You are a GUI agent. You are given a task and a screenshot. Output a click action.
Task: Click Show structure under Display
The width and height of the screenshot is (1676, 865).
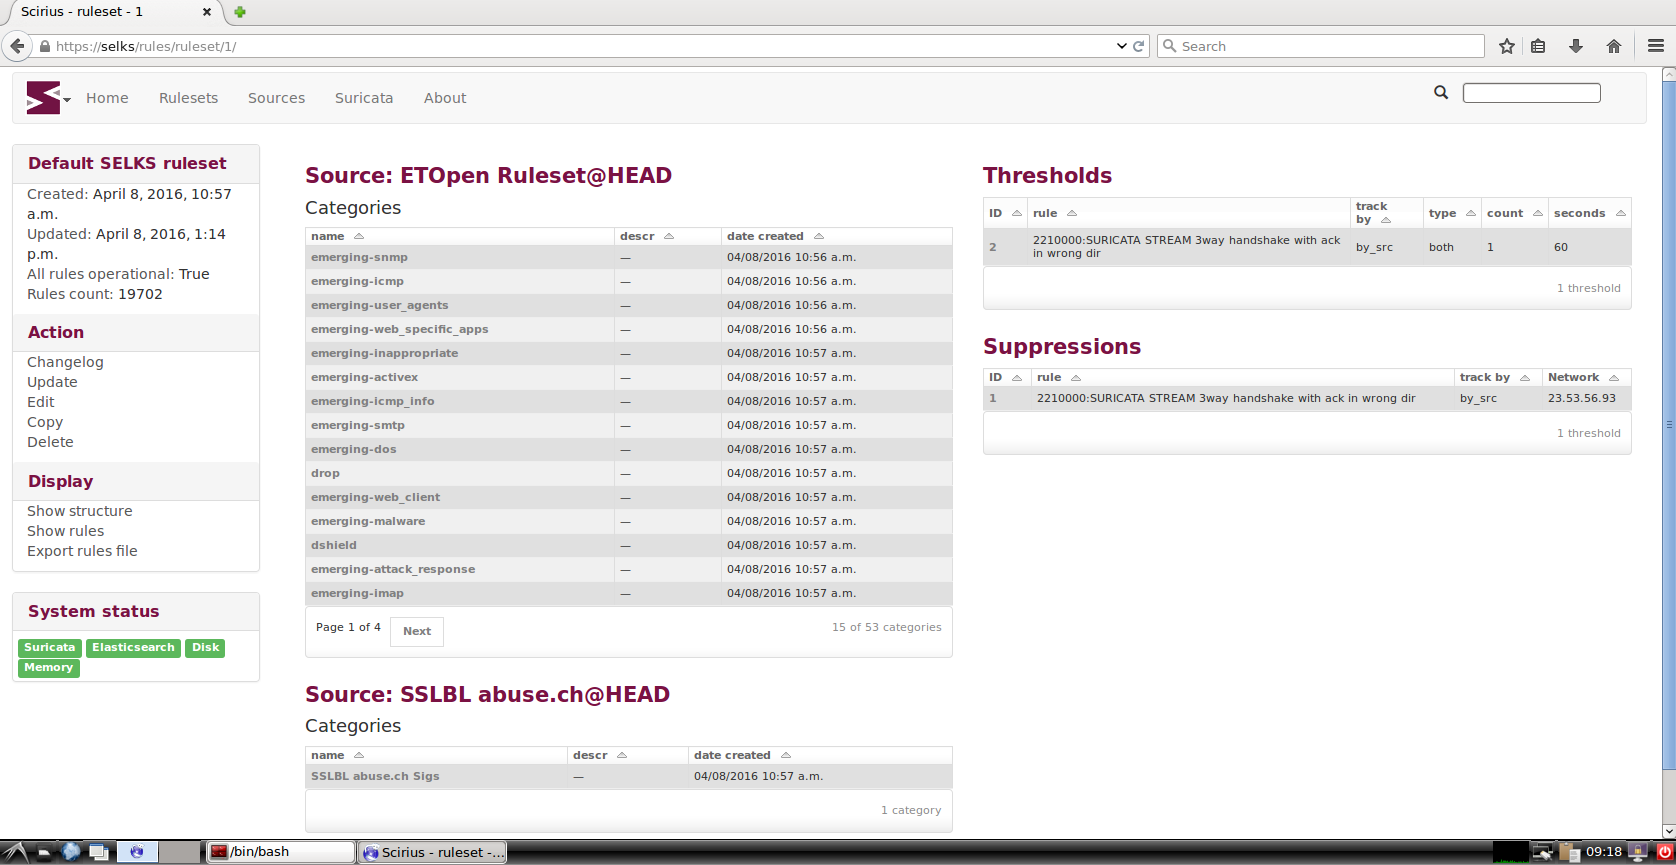(x=80, y=511)
